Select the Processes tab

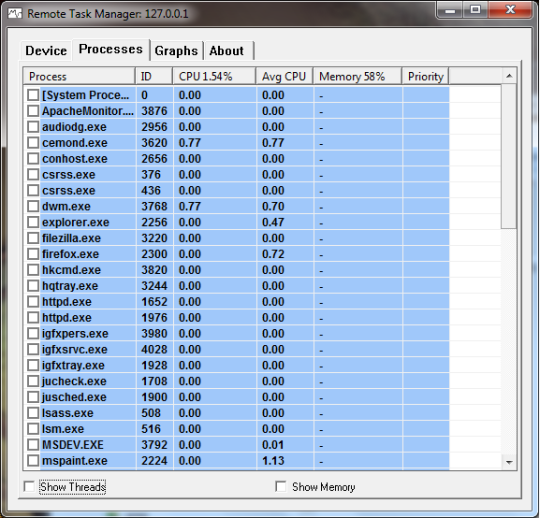coord(111,49)
